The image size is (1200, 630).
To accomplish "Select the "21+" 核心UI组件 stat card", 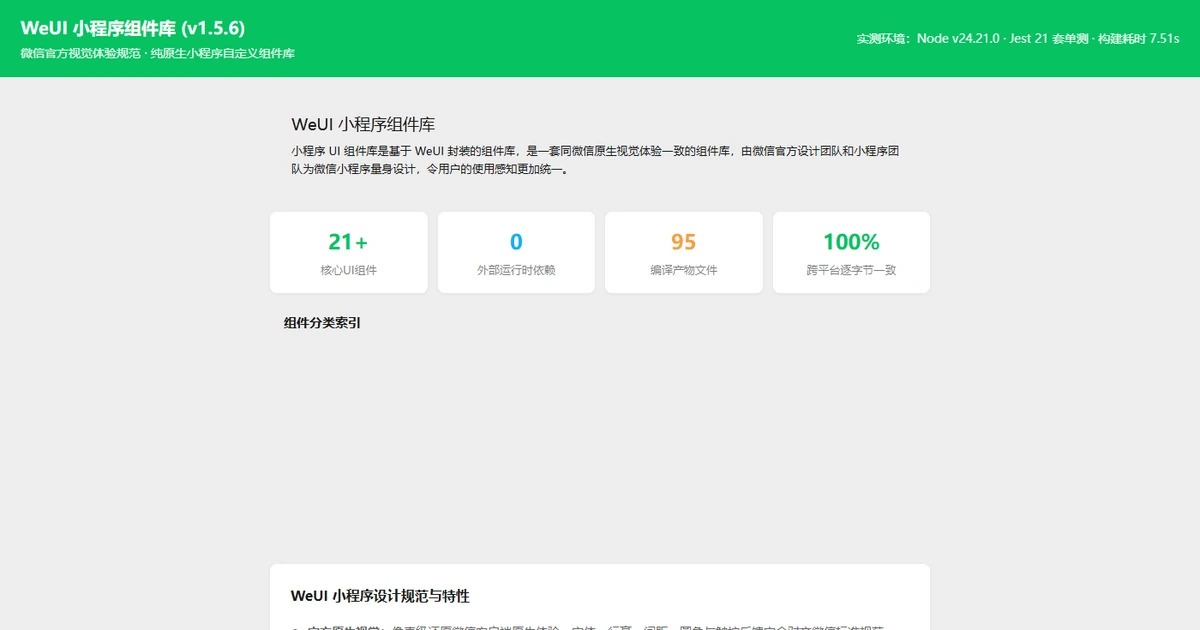I will point(348,252).
